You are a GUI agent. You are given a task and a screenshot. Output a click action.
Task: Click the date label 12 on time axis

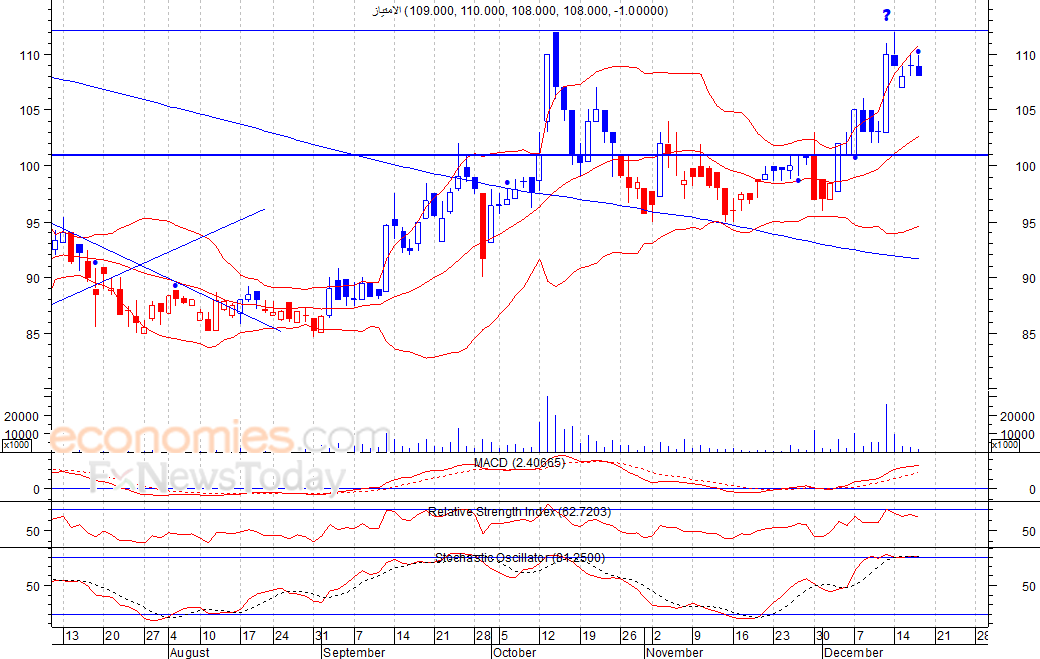548,636
